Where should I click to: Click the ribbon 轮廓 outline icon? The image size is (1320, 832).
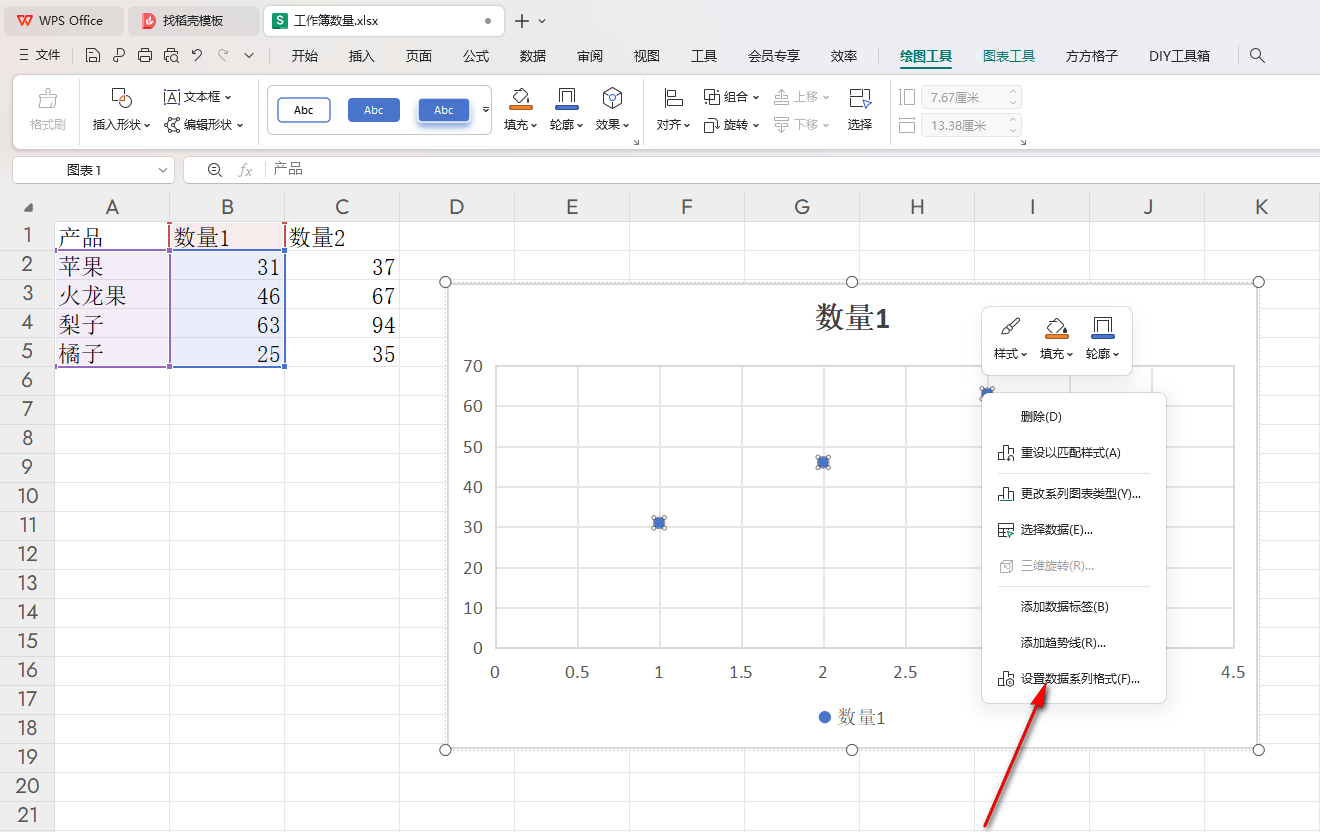click(566, 98)
